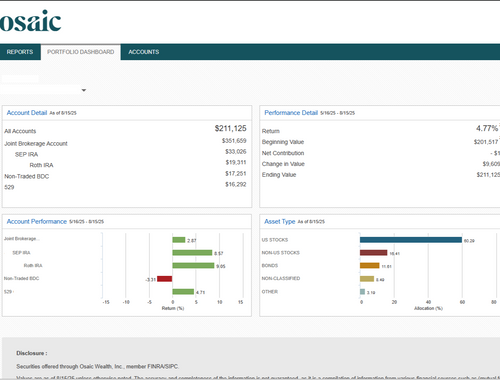Image resolution: width=500 pixels, height=380 pixels.
Task: Click the US STOCKS chart label
Action: point(275,240)
